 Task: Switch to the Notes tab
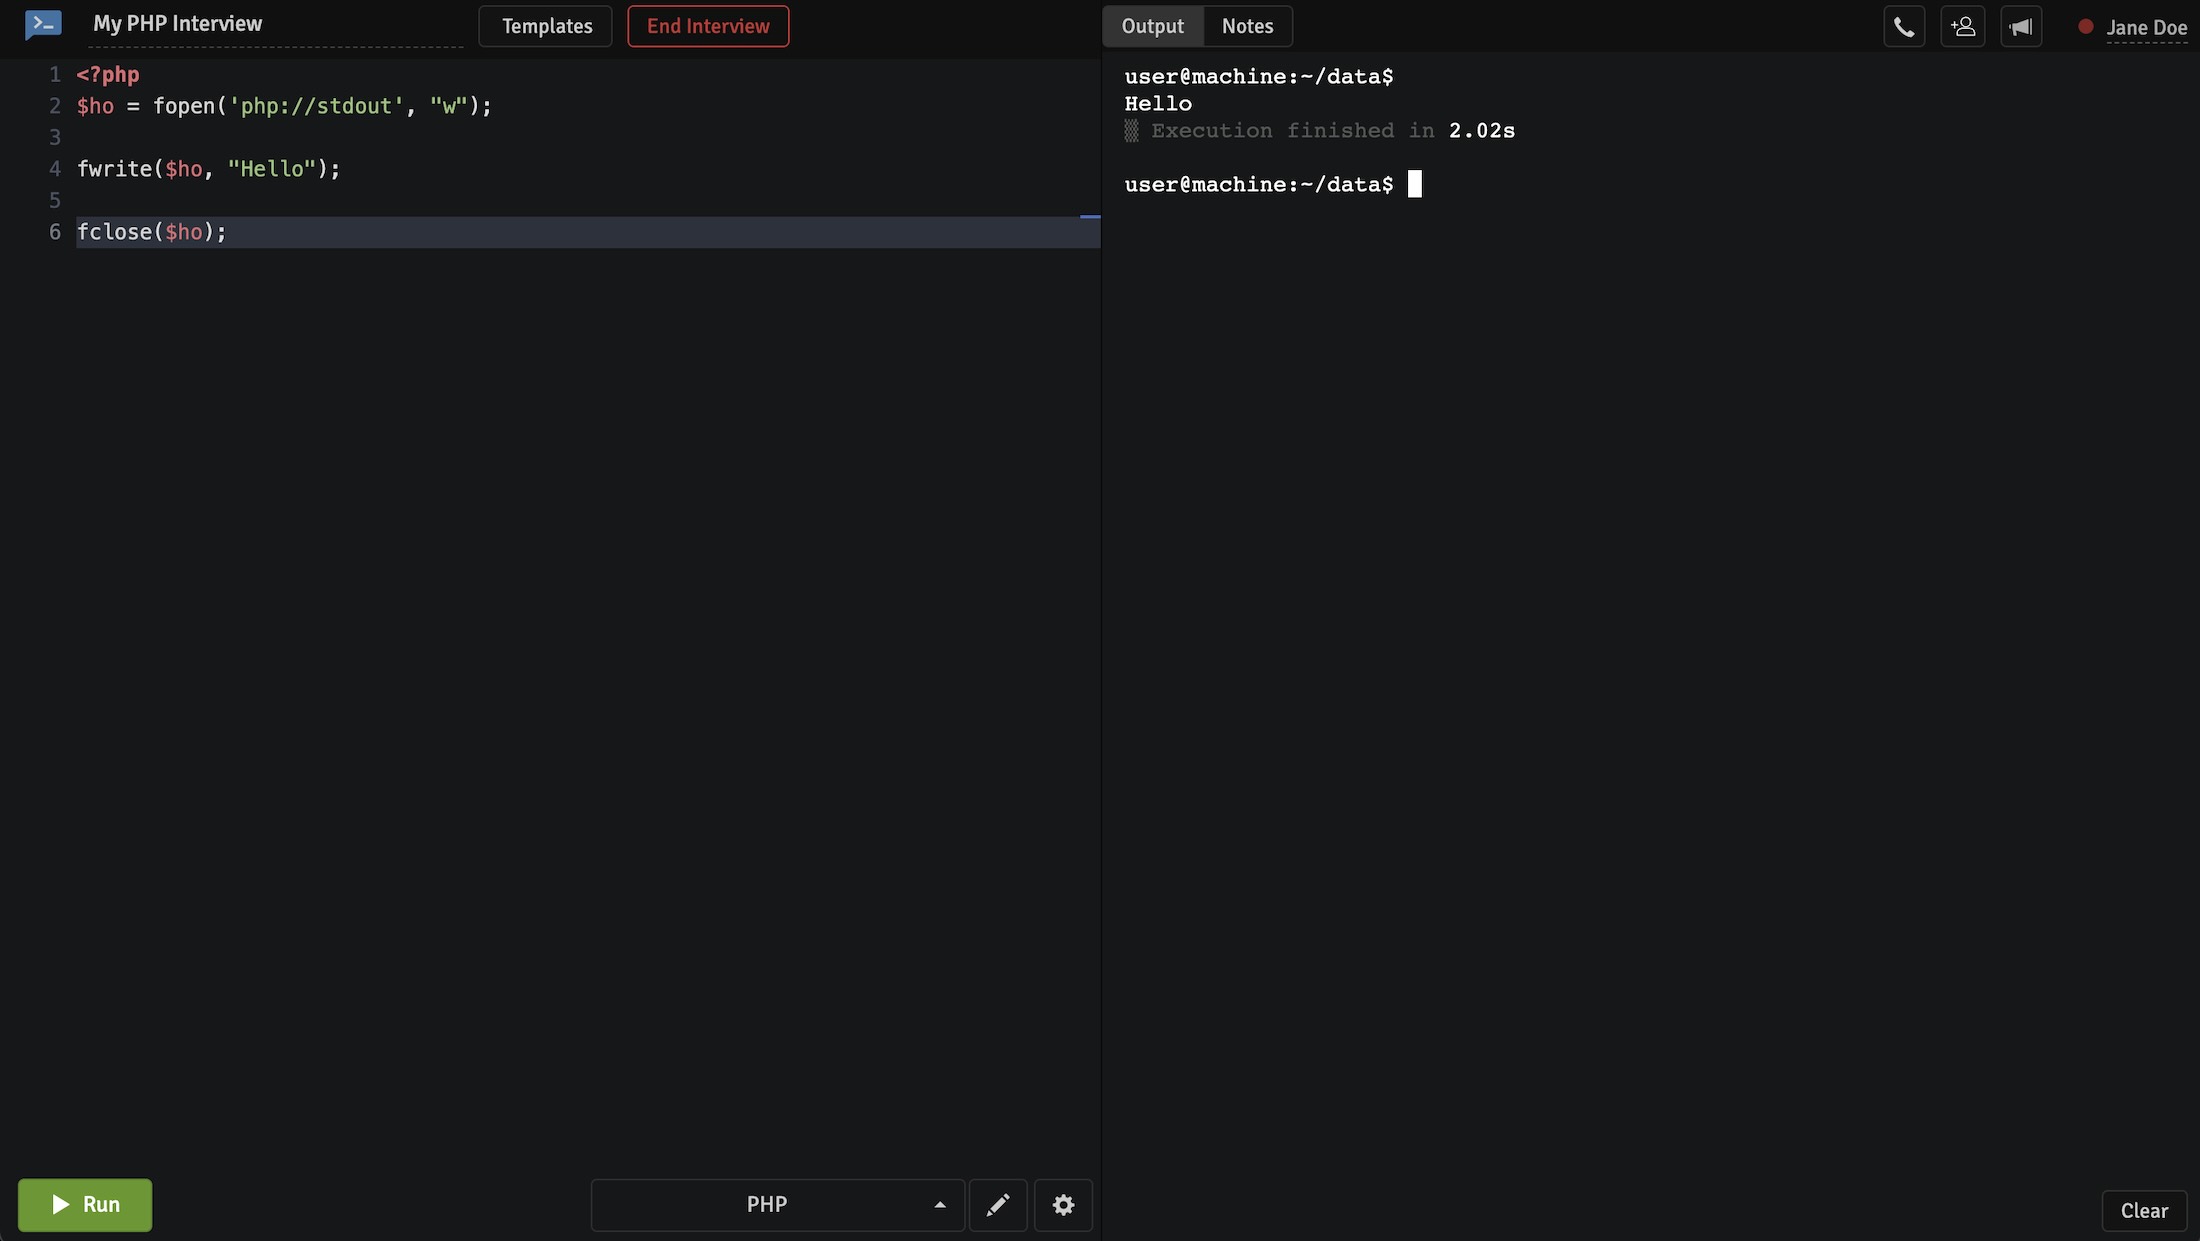click(x=1247, y=26)
